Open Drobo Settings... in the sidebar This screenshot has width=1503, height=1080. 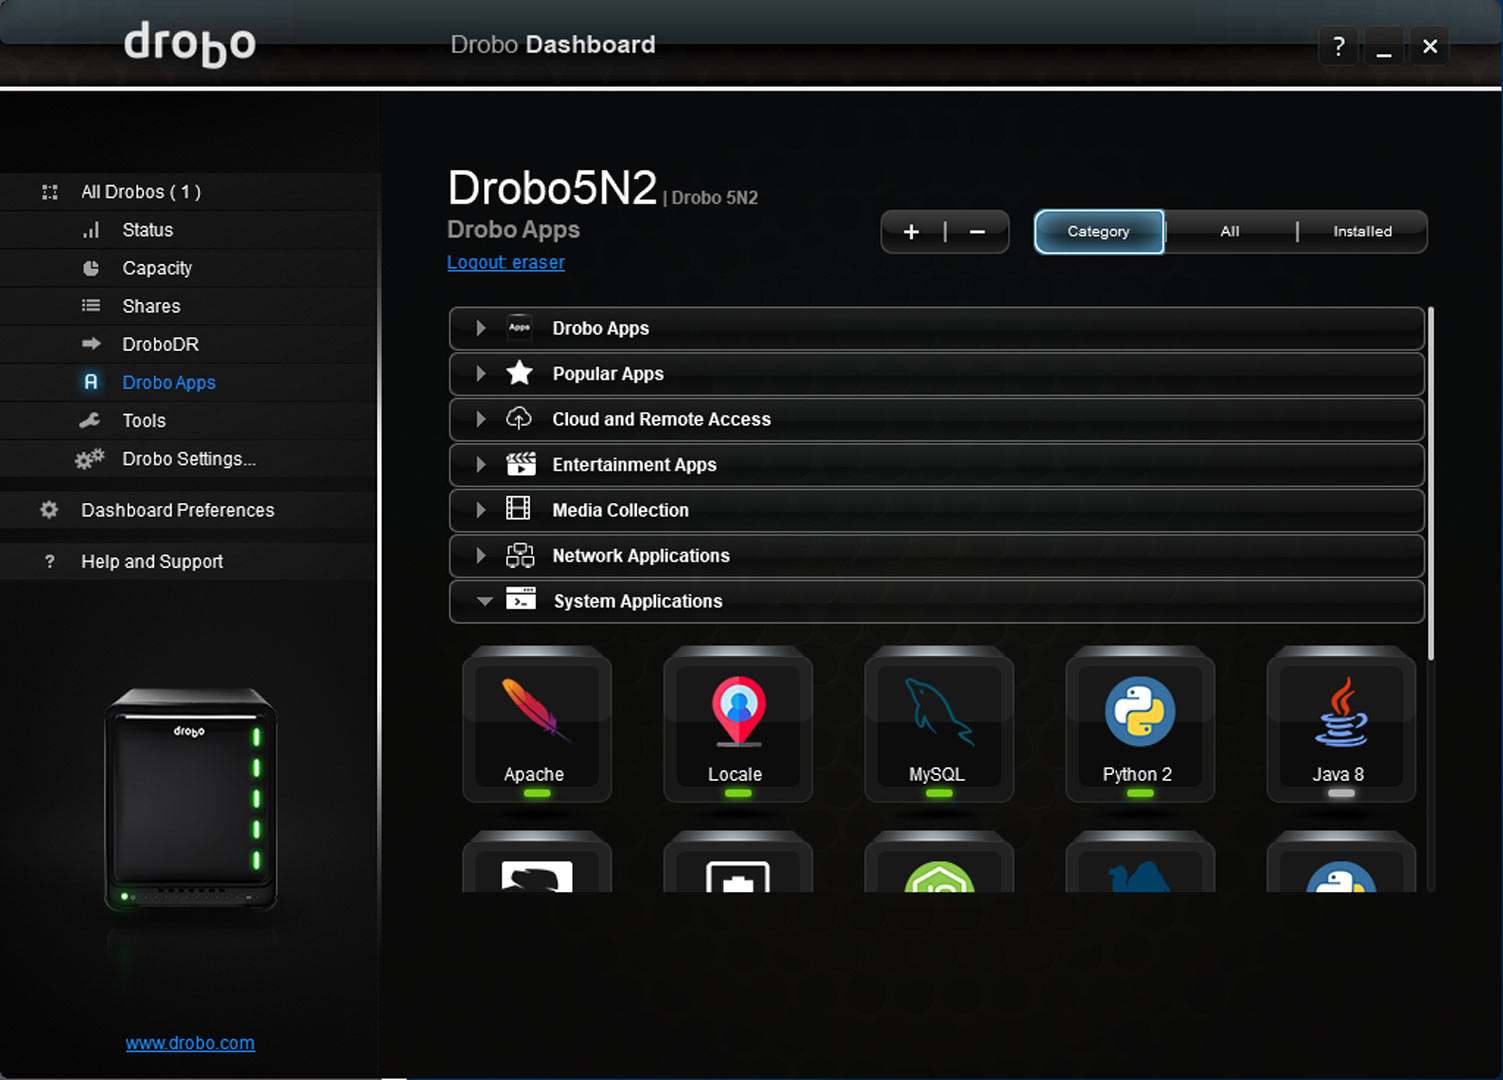190,459
